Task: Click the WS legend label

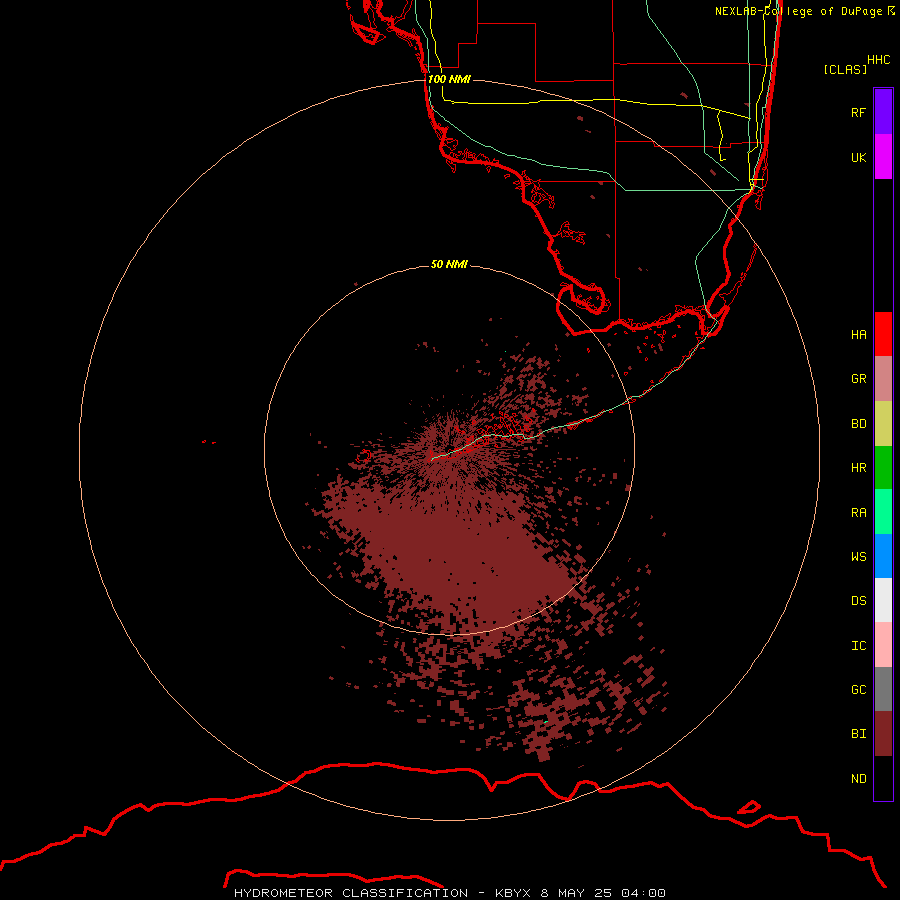Action: tap(858, 557)
